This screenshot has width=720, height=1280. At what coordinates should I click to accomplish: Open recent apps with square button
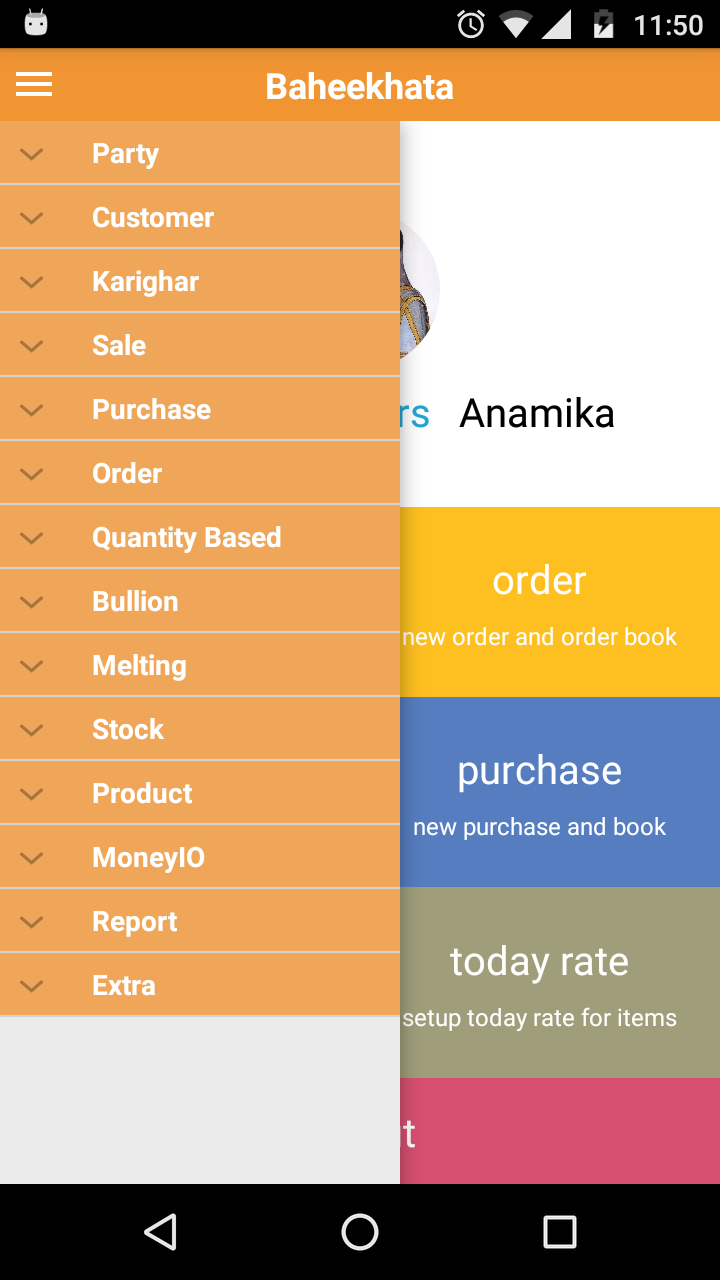coord(559,1232)
